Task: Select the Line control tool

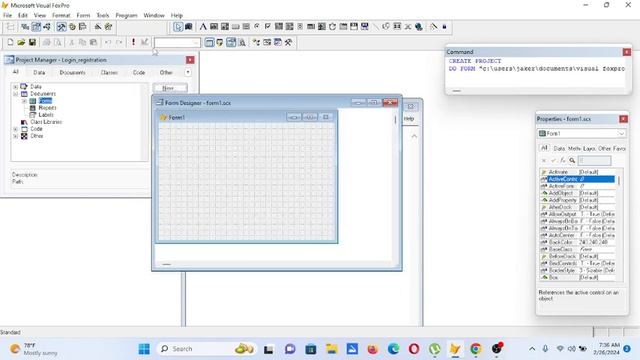Action: click(x=376, y=27)
